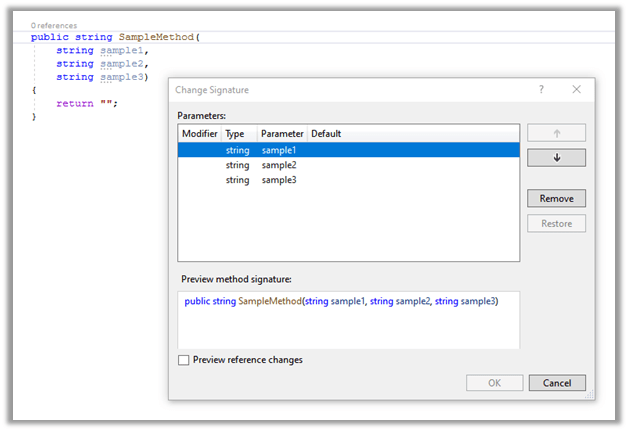Click the return statement in the editor
Image resolution: width=628 pixels, height=431 pixels.
click(74, 103)
